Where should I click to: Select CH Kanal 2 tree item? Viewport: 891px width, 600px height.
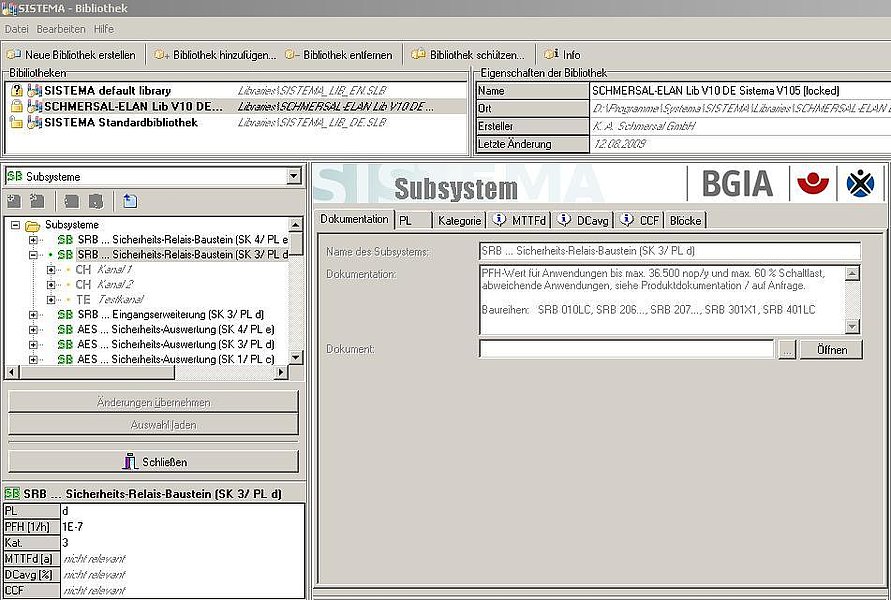(104, 284)
